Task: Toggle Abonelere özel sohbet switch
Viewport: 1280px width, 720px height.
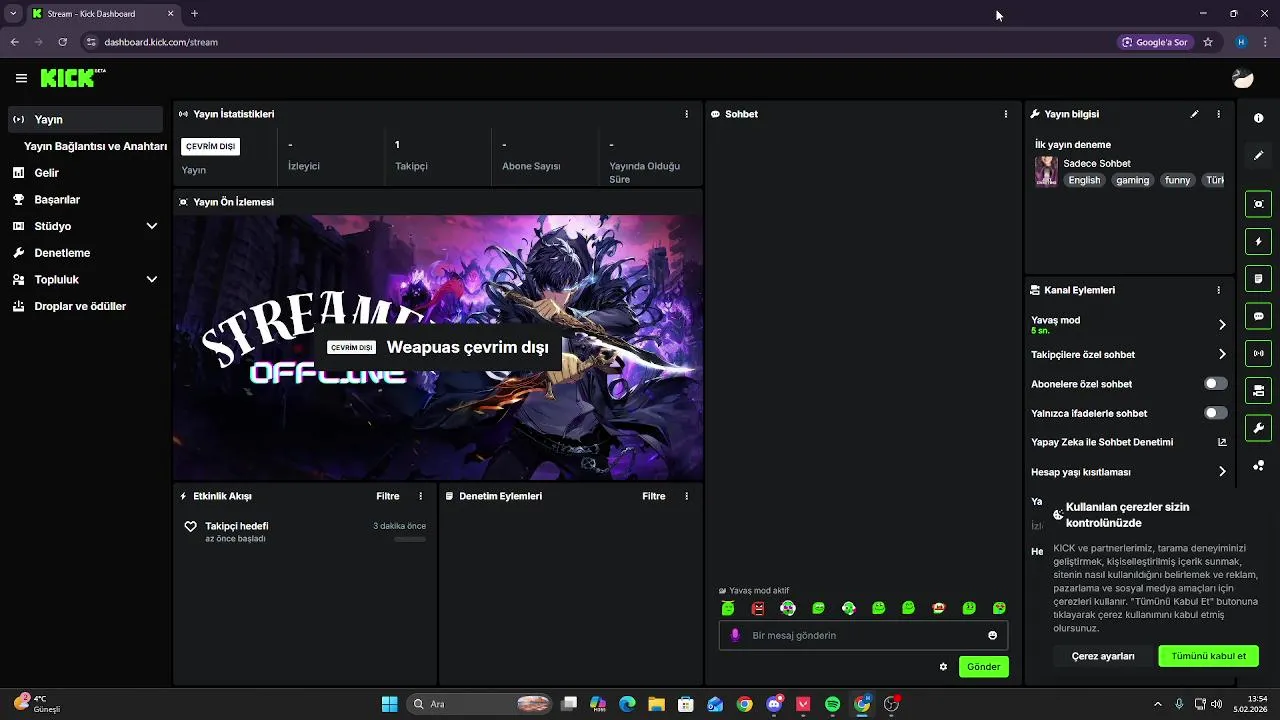Action: 1215,384
